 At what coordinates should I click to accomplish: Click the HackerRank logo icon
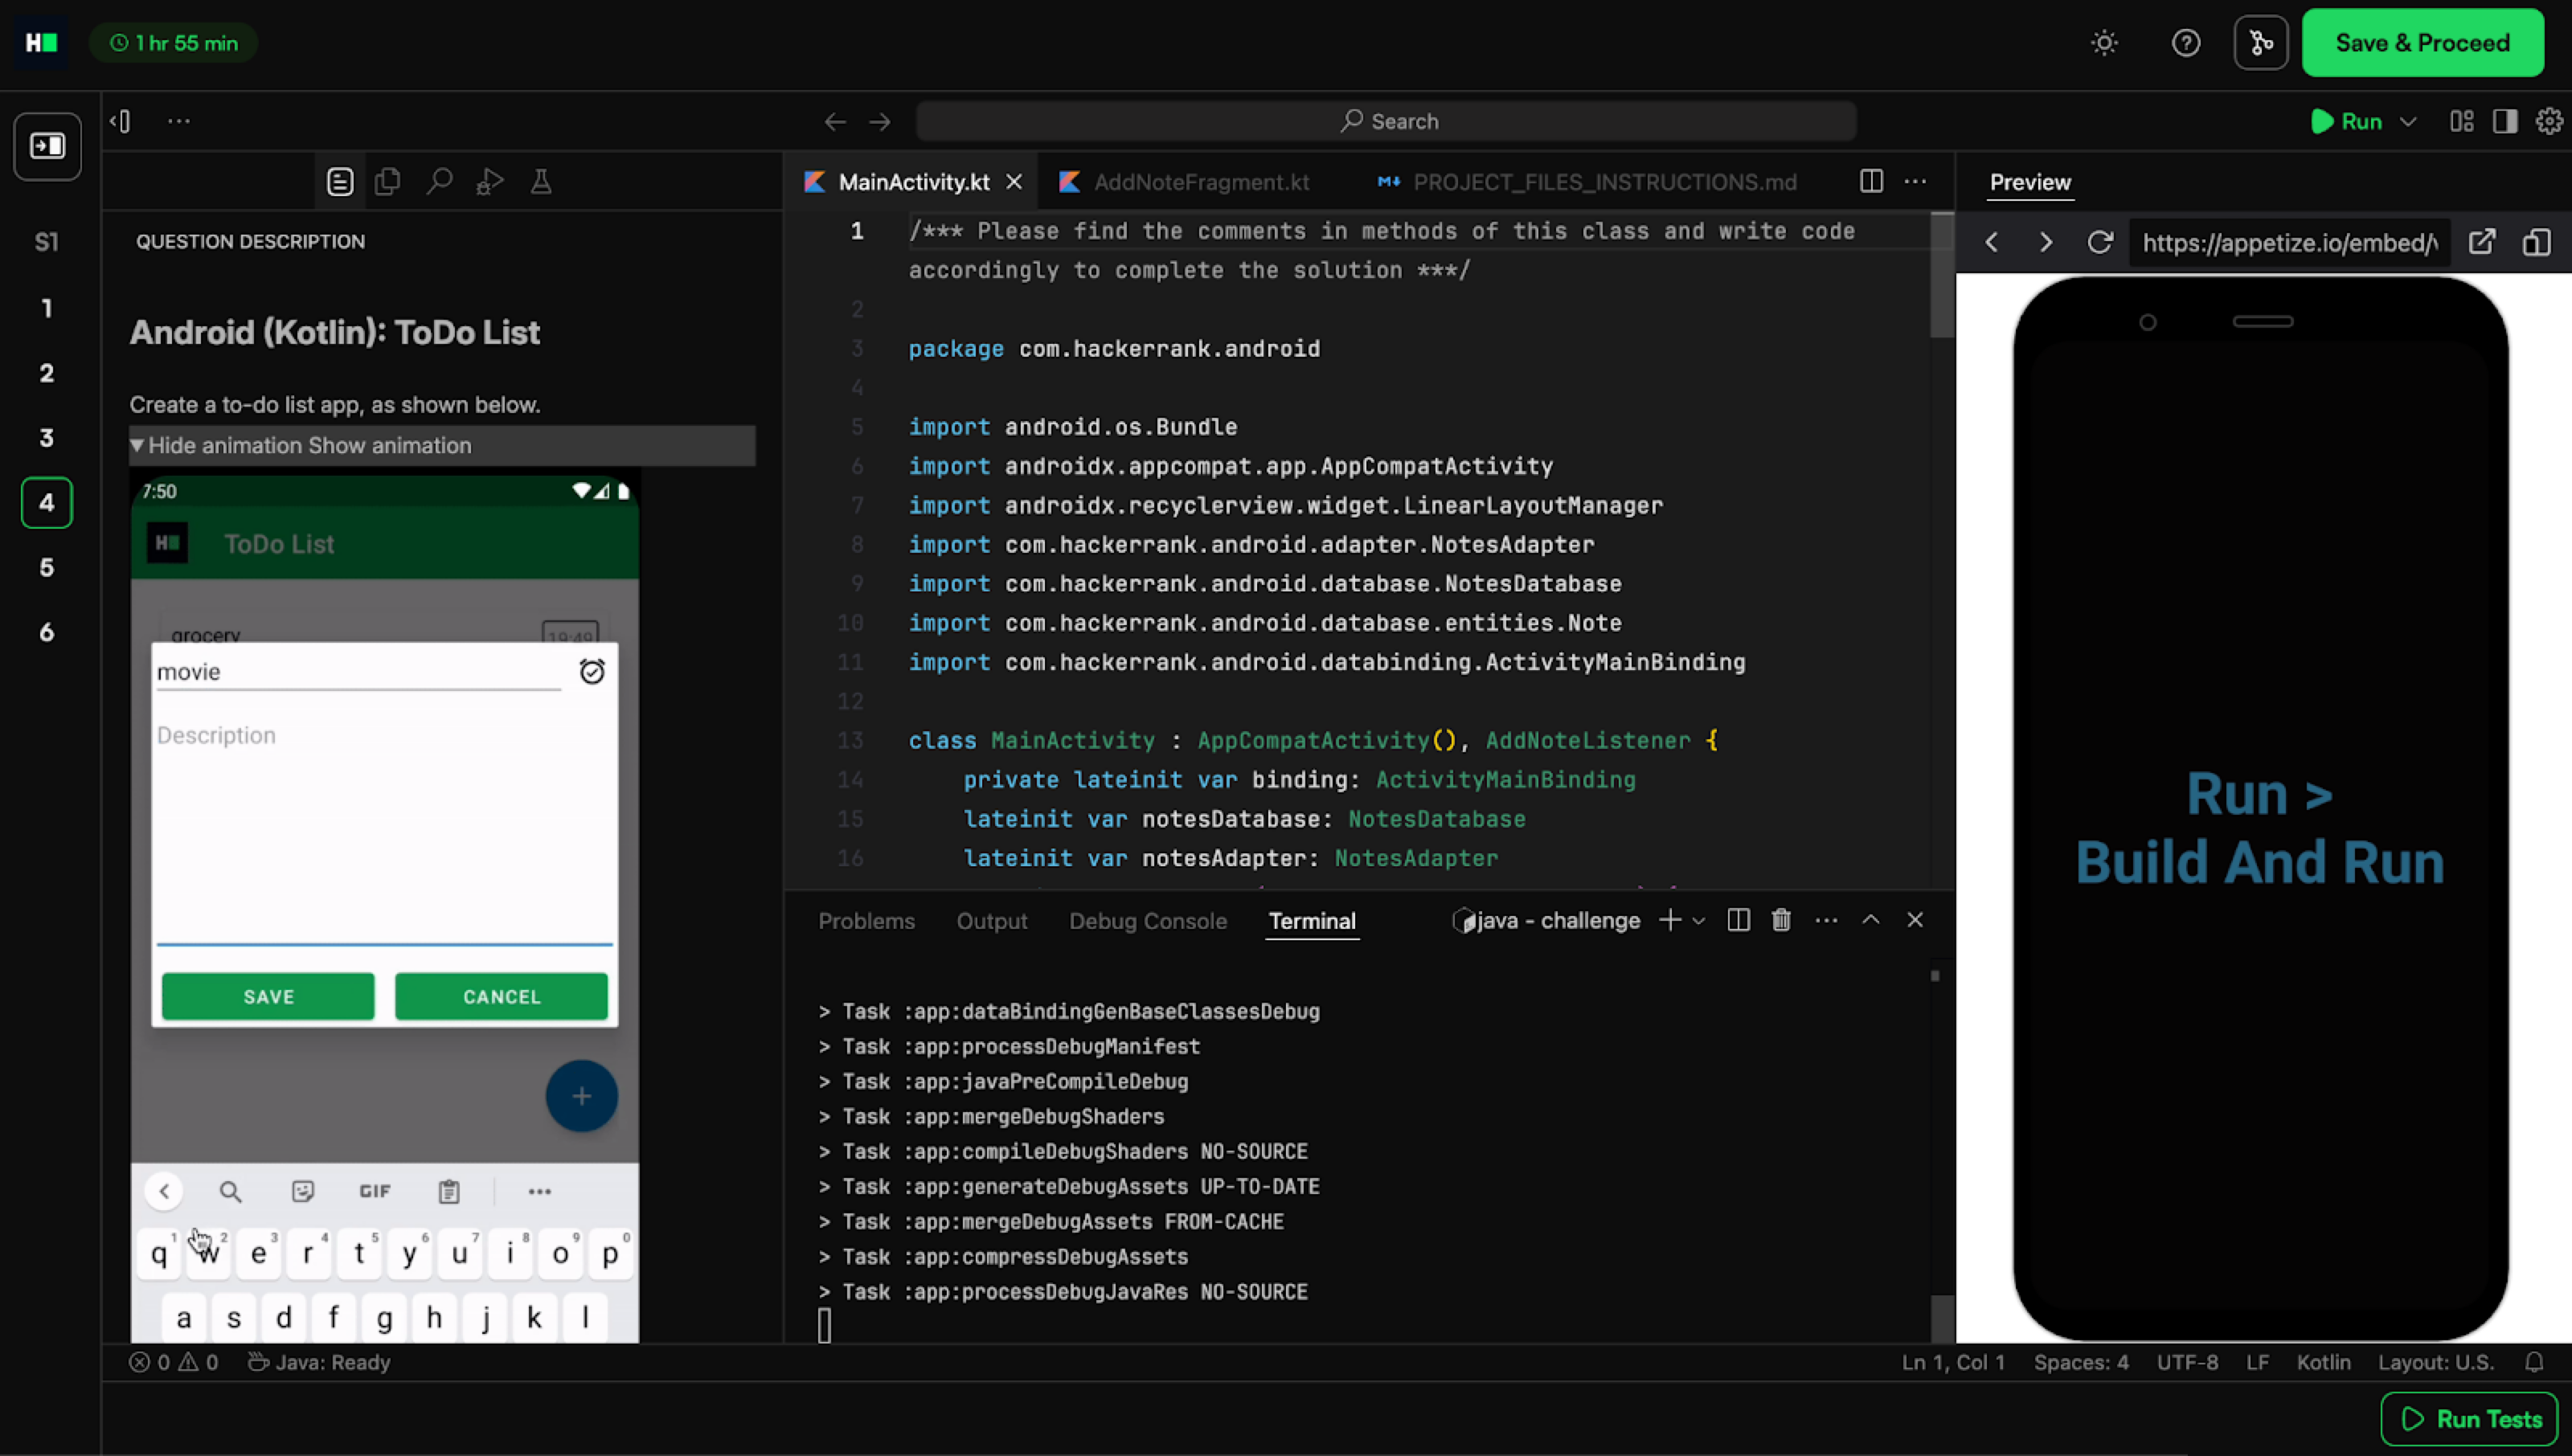(41, 43)
